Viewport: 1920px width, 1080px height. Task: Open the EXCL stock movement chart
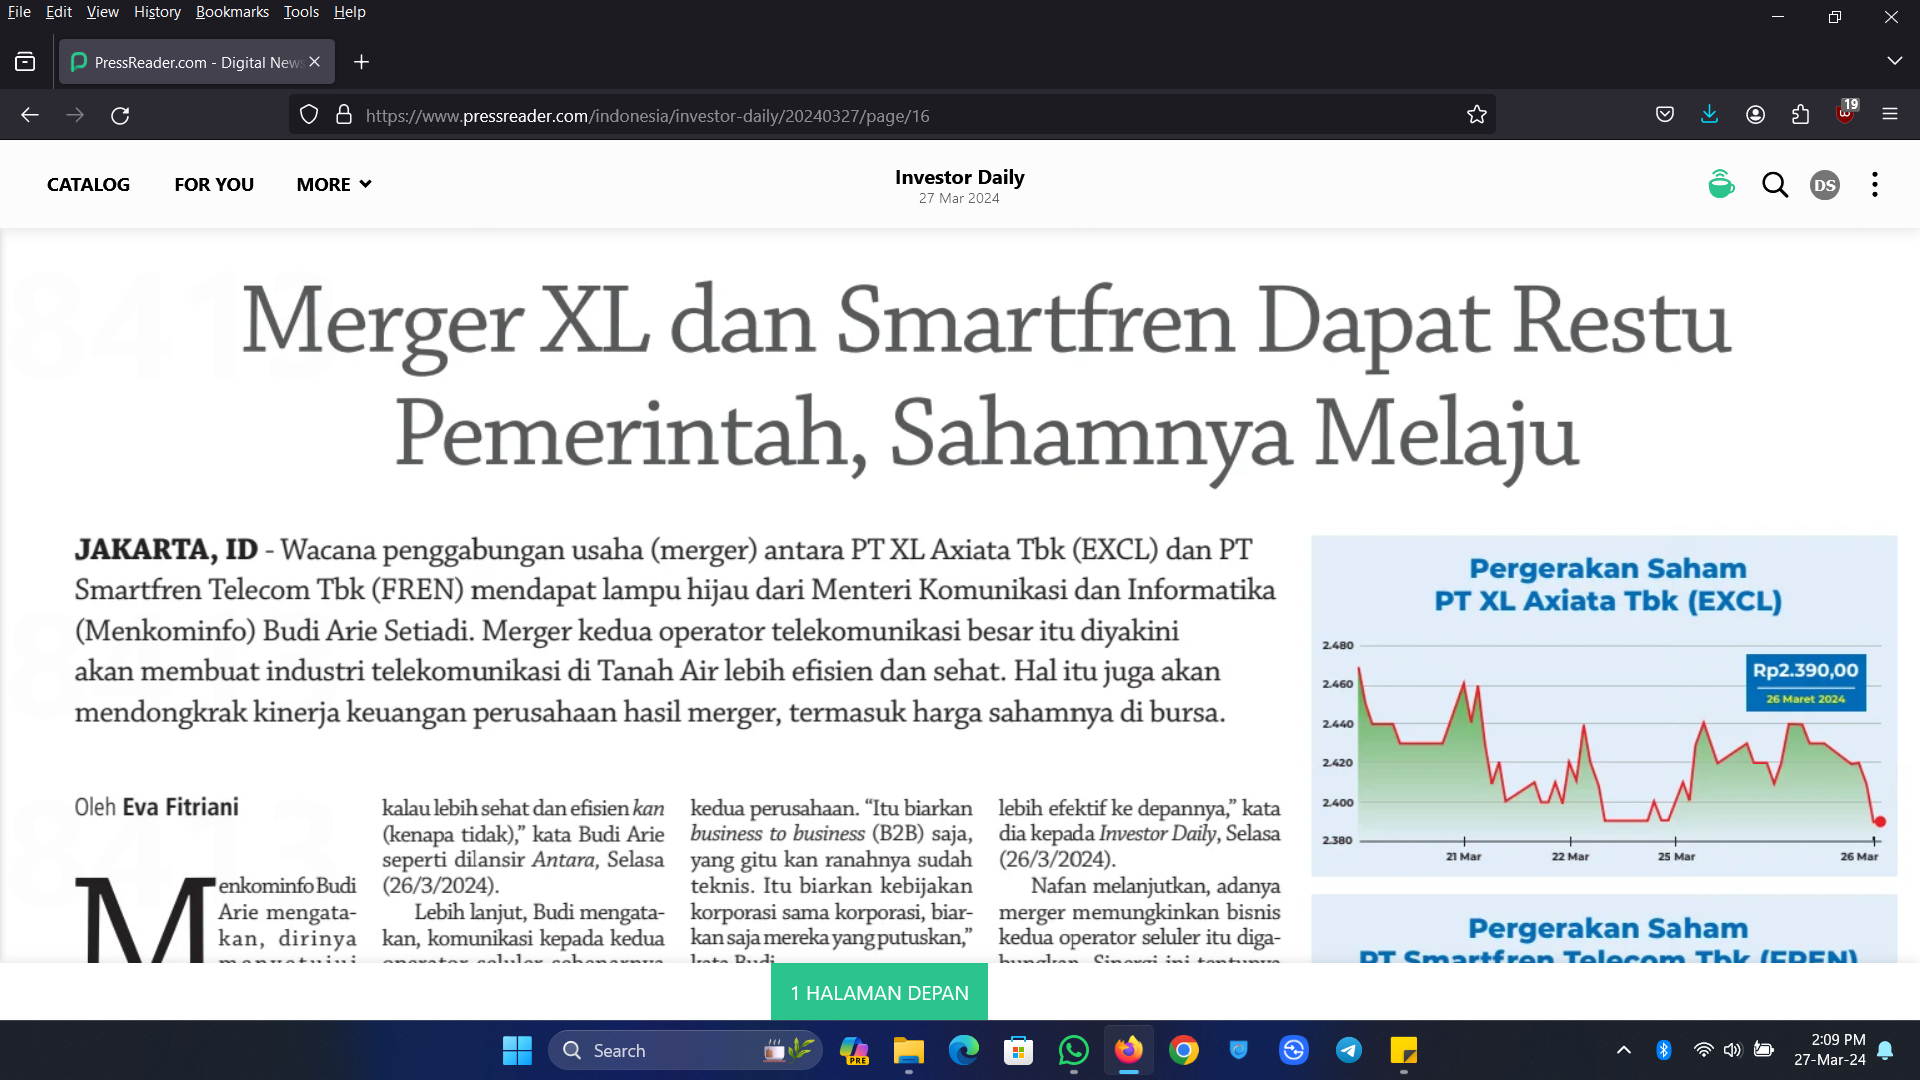[x=1604, y=706]
